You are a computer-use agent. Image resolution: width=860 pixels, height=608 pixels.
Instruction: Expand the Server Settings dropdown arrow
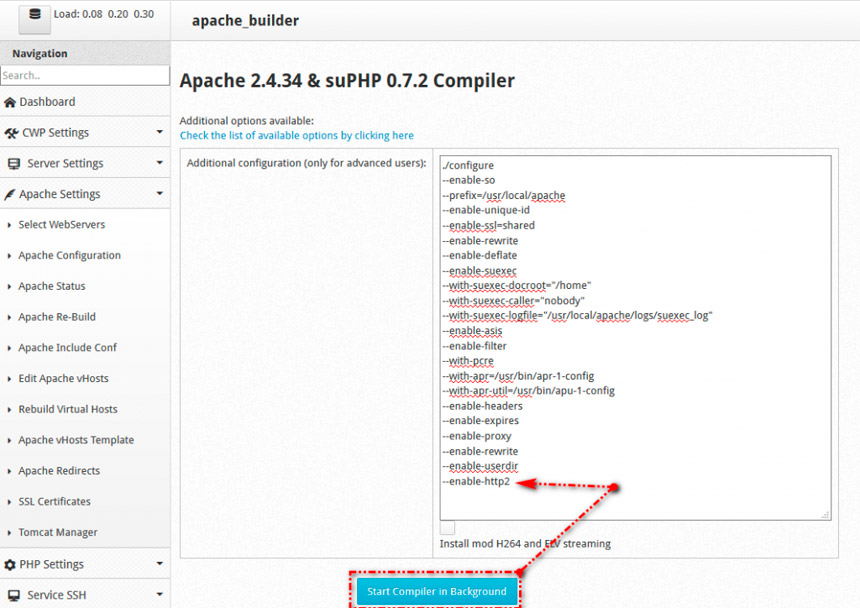(x=160, y=163)
